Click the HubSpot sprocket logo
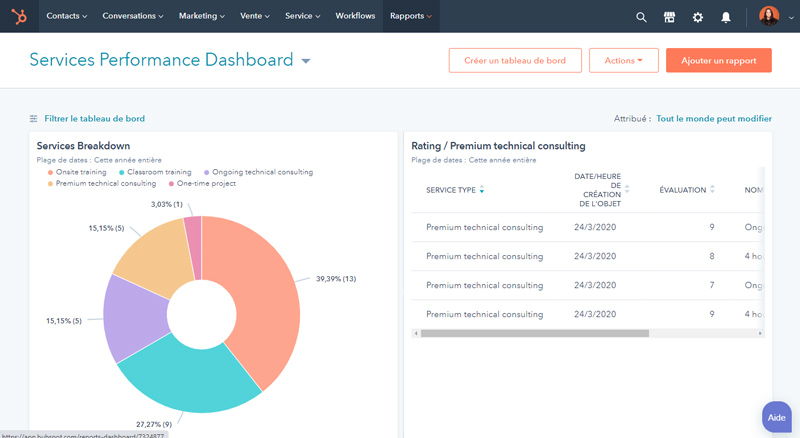The width and height of the screenshot is (800, 438). click(x=19, y=16)
